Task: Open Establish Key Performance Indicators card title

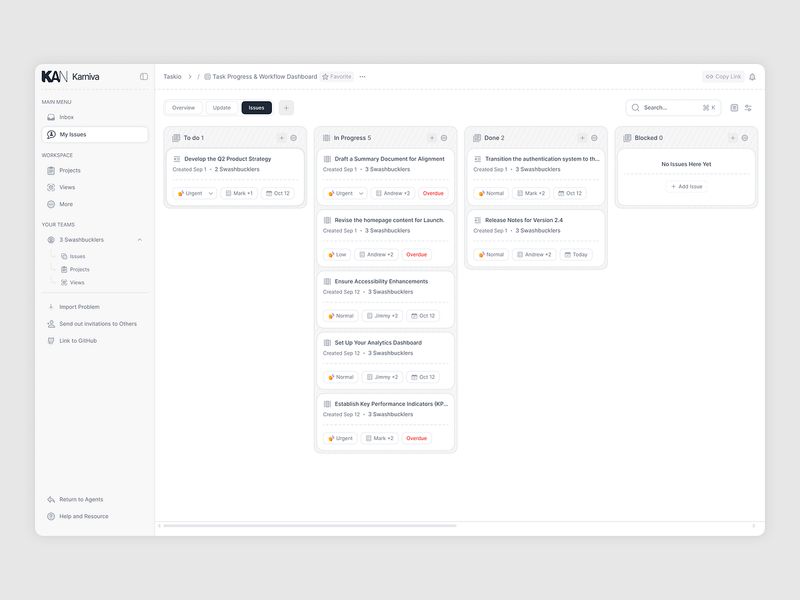Action: coord(391,404)
